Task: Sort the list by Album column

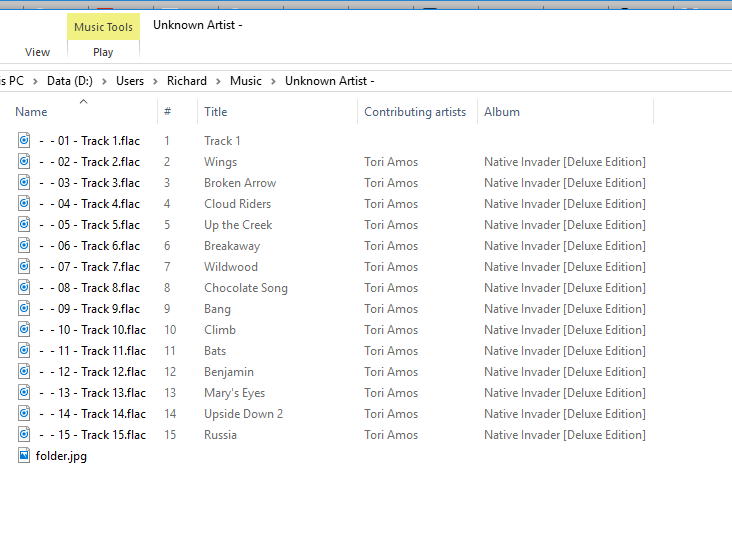Action: click(502, 112)
